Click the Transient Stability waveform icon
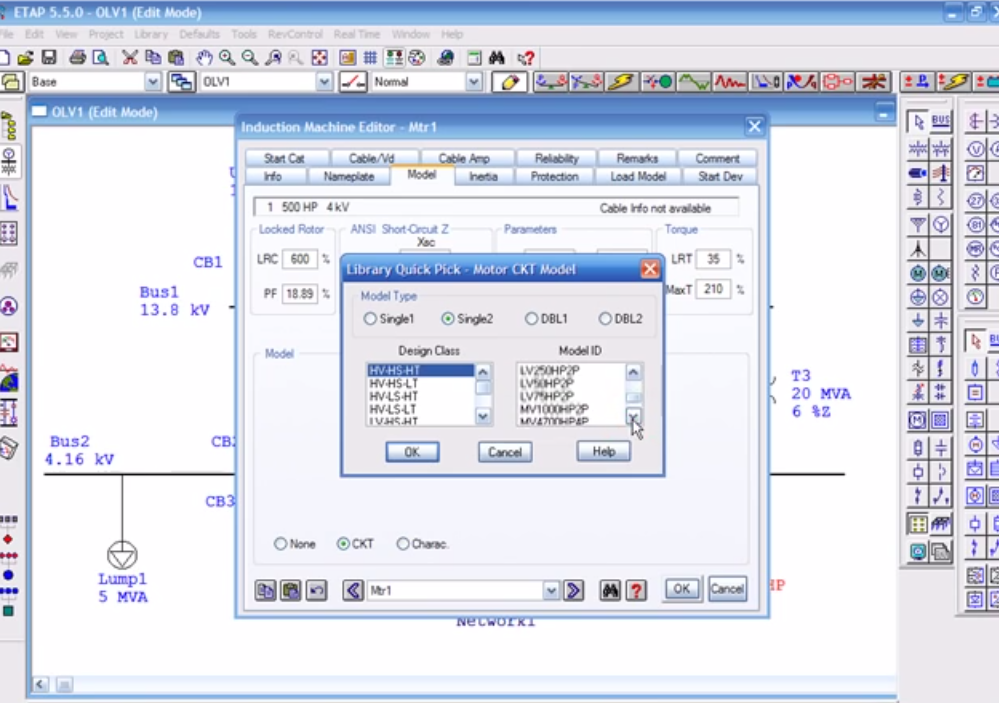The width and height of the screenshot is (999, 703). 729,82
